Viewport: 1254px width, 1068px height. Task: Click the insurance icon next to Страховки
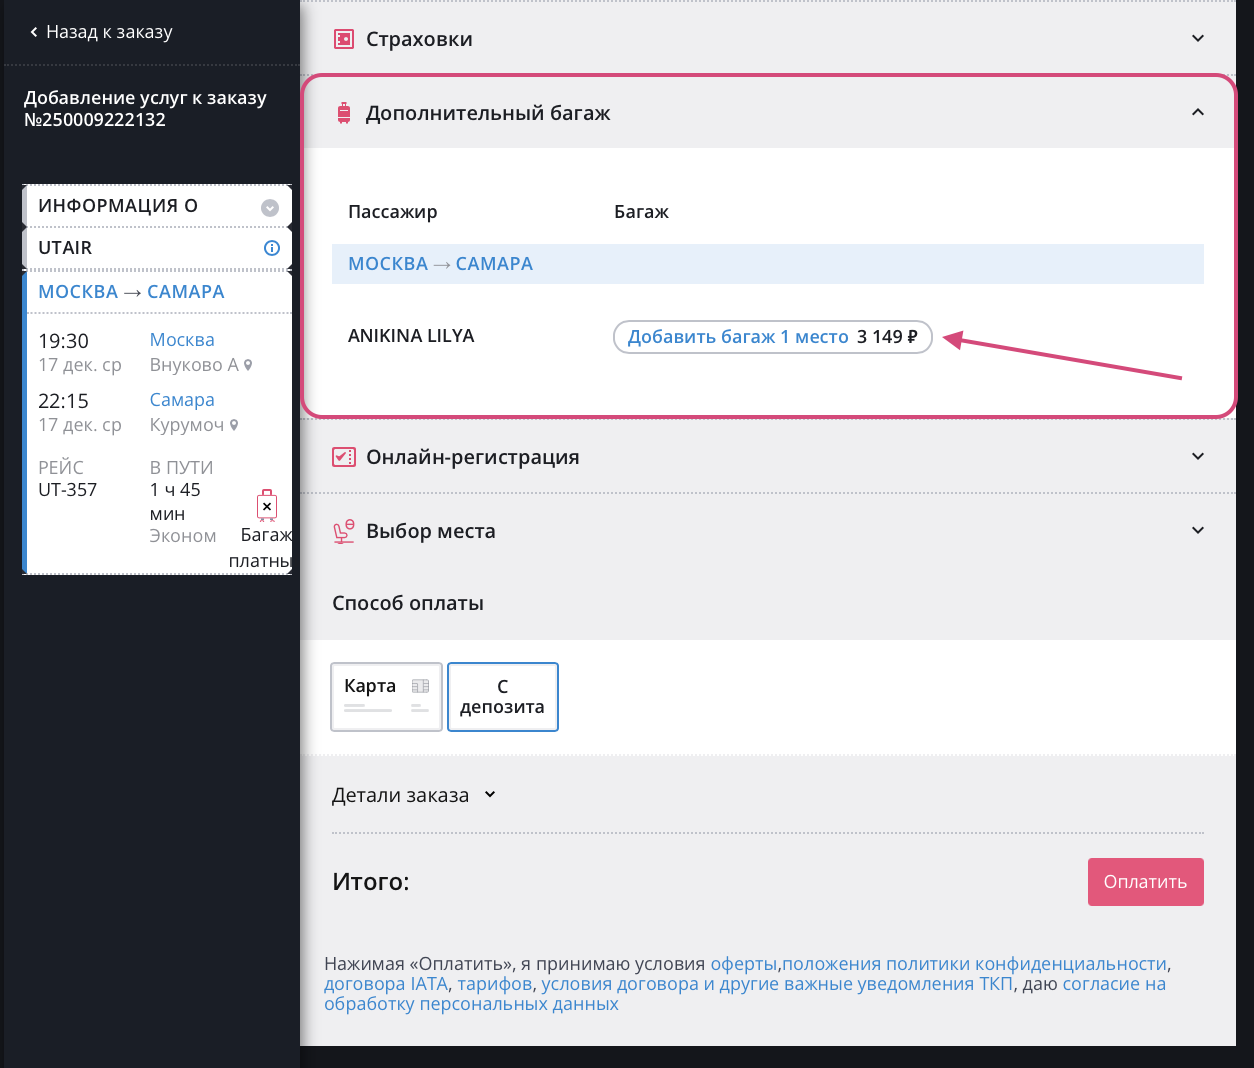(x=343, y=39)
